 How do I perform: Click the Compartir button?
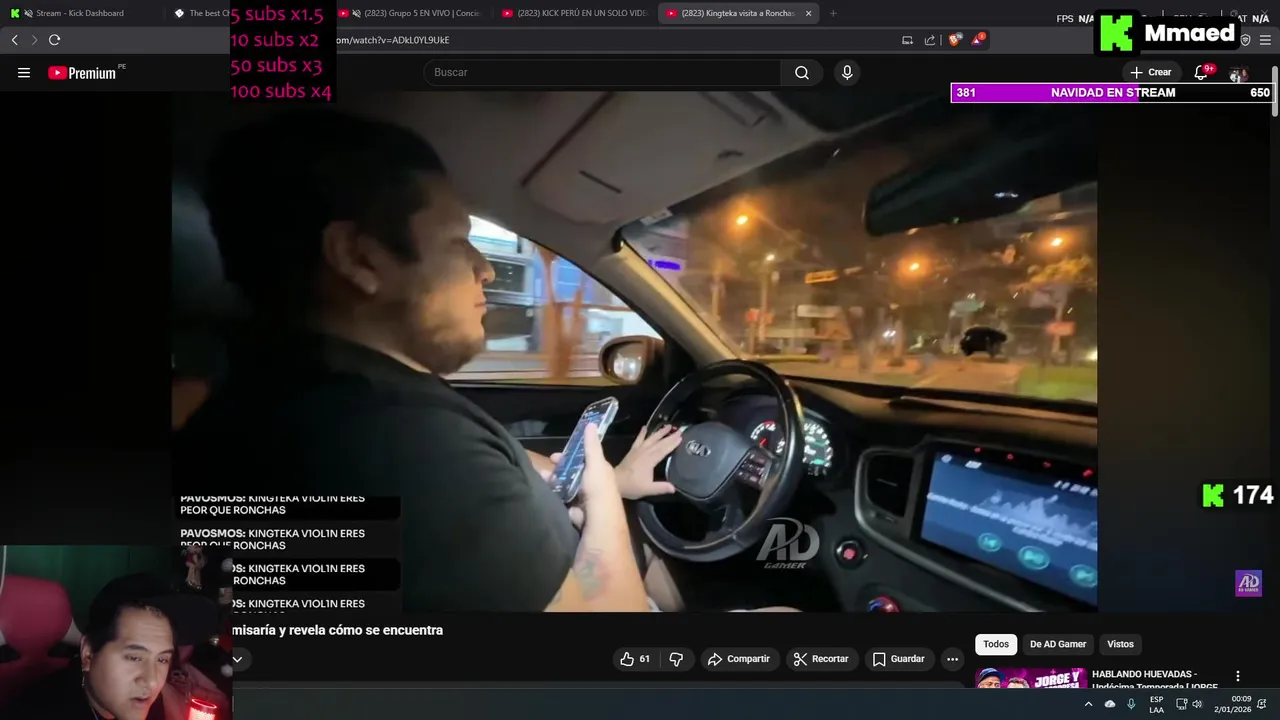[x=739, y=659]
